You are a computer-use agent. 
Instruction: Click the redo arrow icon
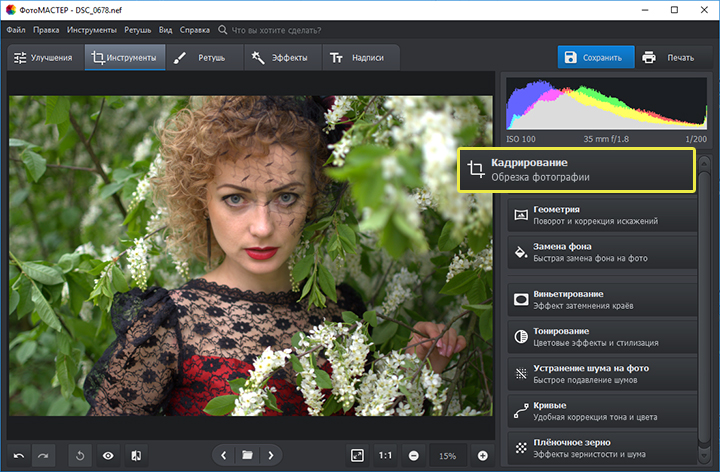tap(45, 455)
